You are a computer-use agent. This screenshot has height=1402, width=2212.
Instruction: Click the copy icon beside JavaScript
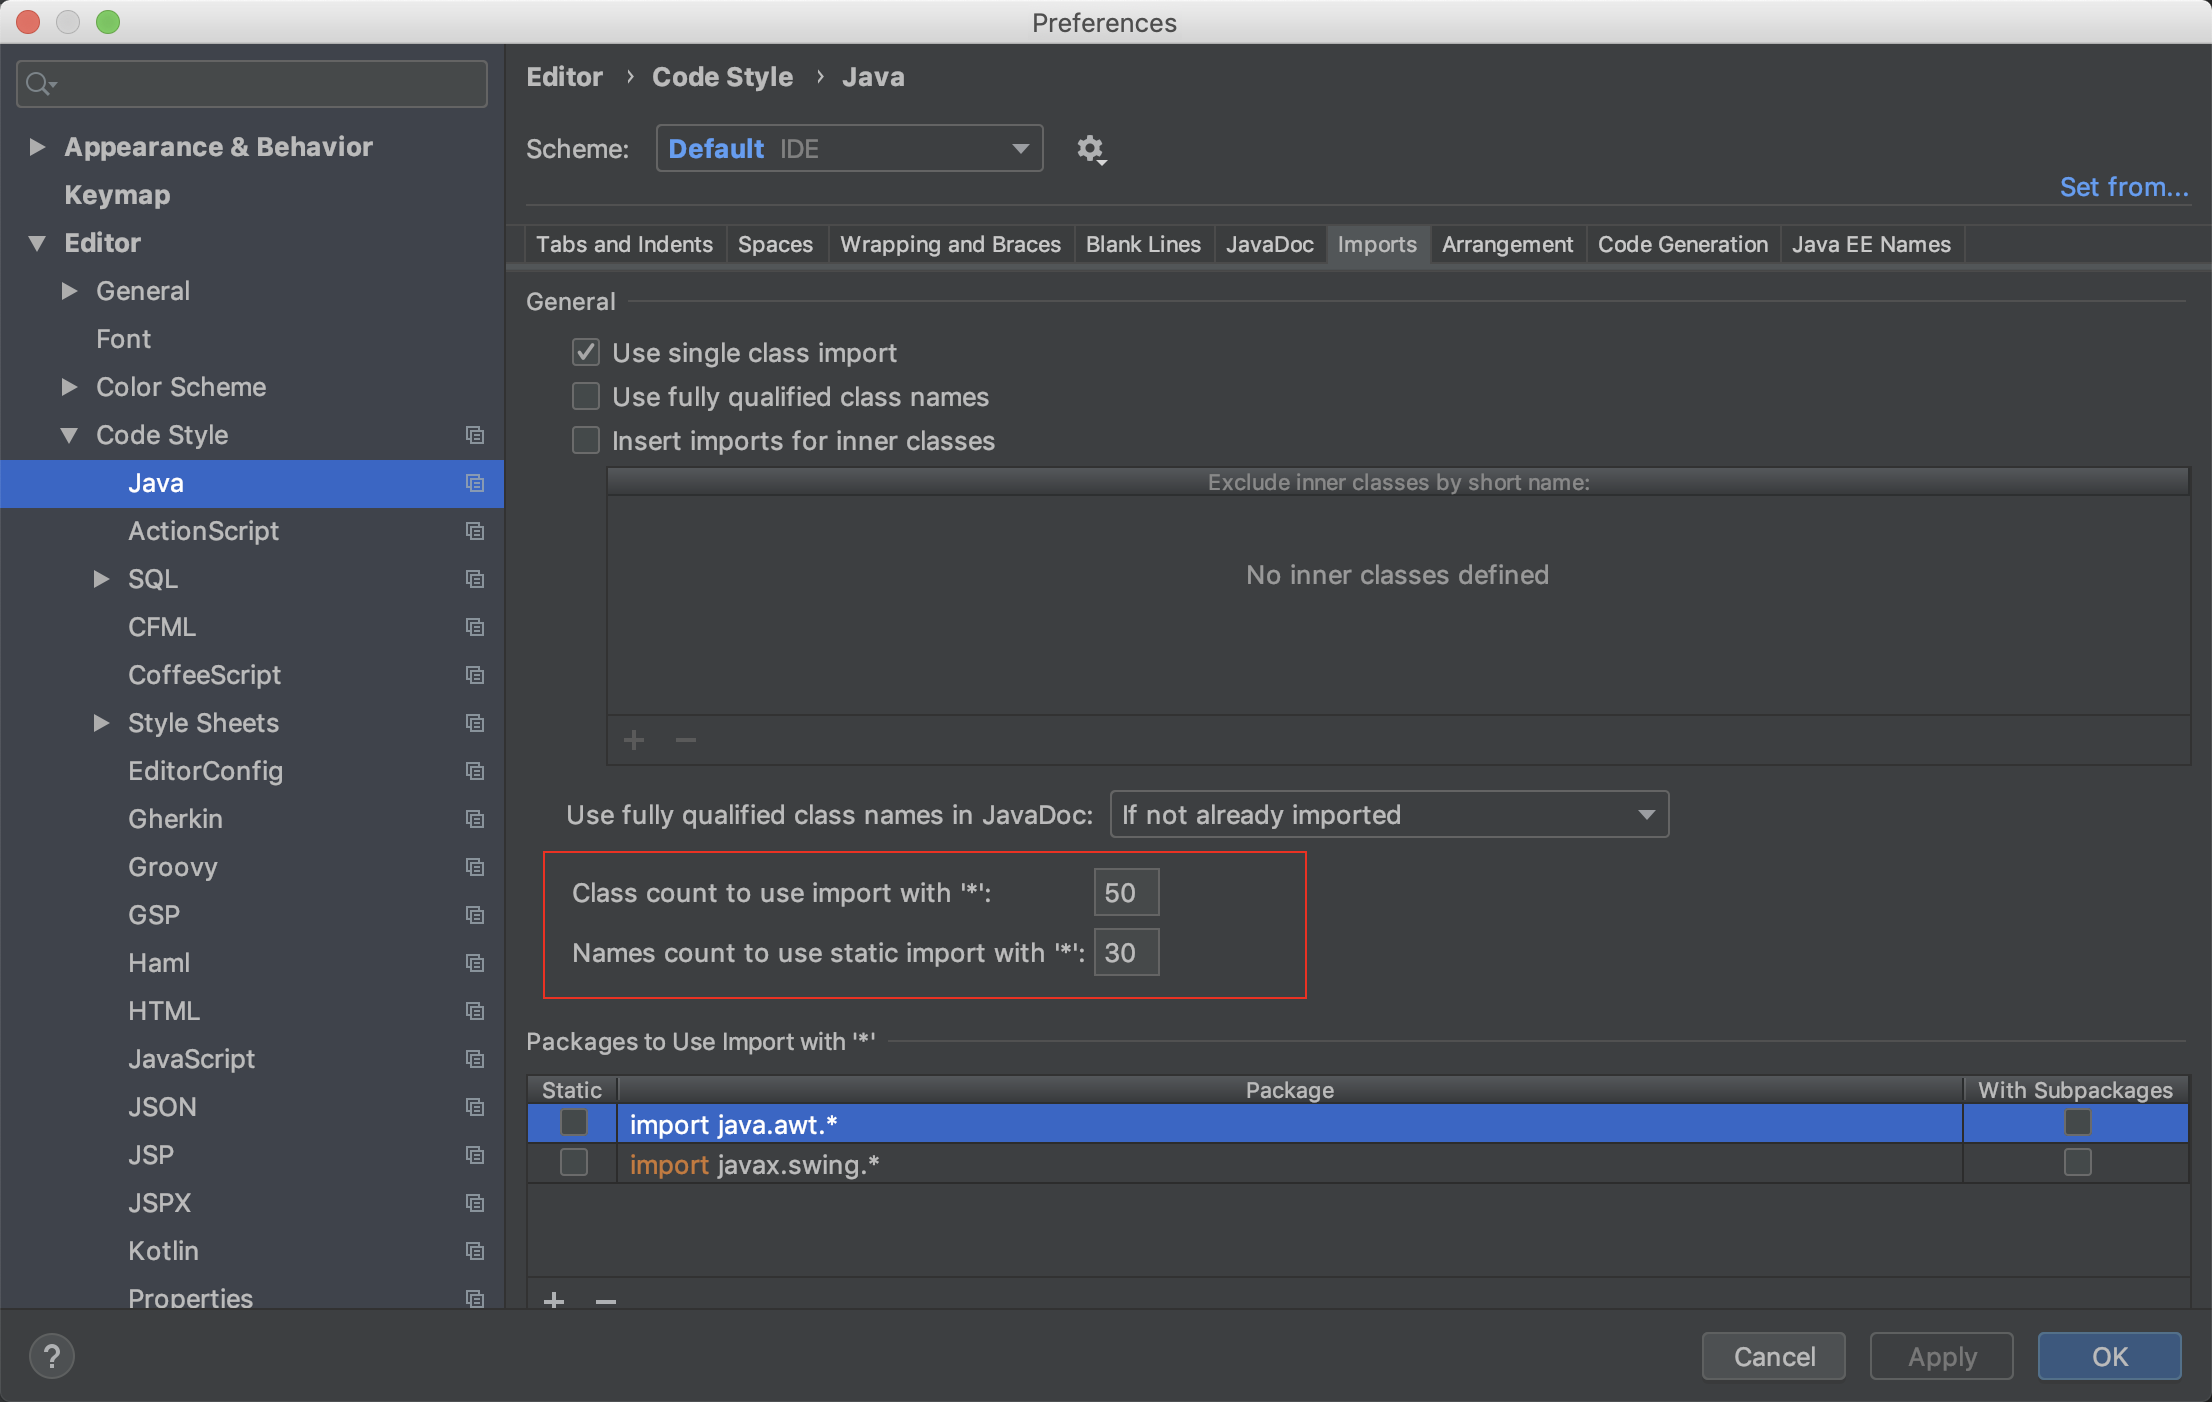tap(475, 1059)
